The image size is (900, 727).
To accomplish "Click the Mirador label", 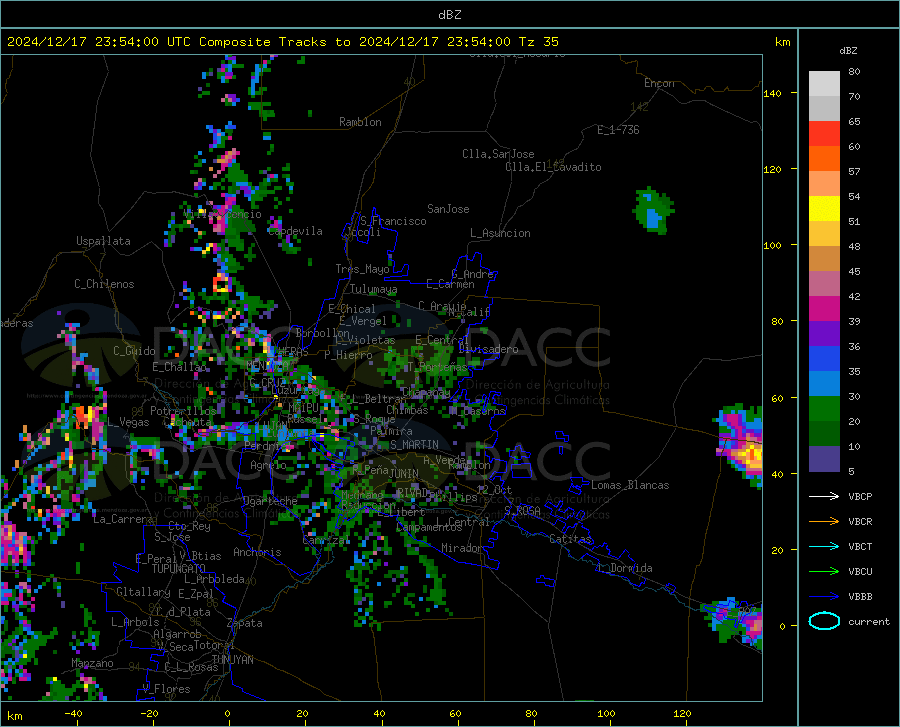I will pyautogui.click(x=462, y=548).
